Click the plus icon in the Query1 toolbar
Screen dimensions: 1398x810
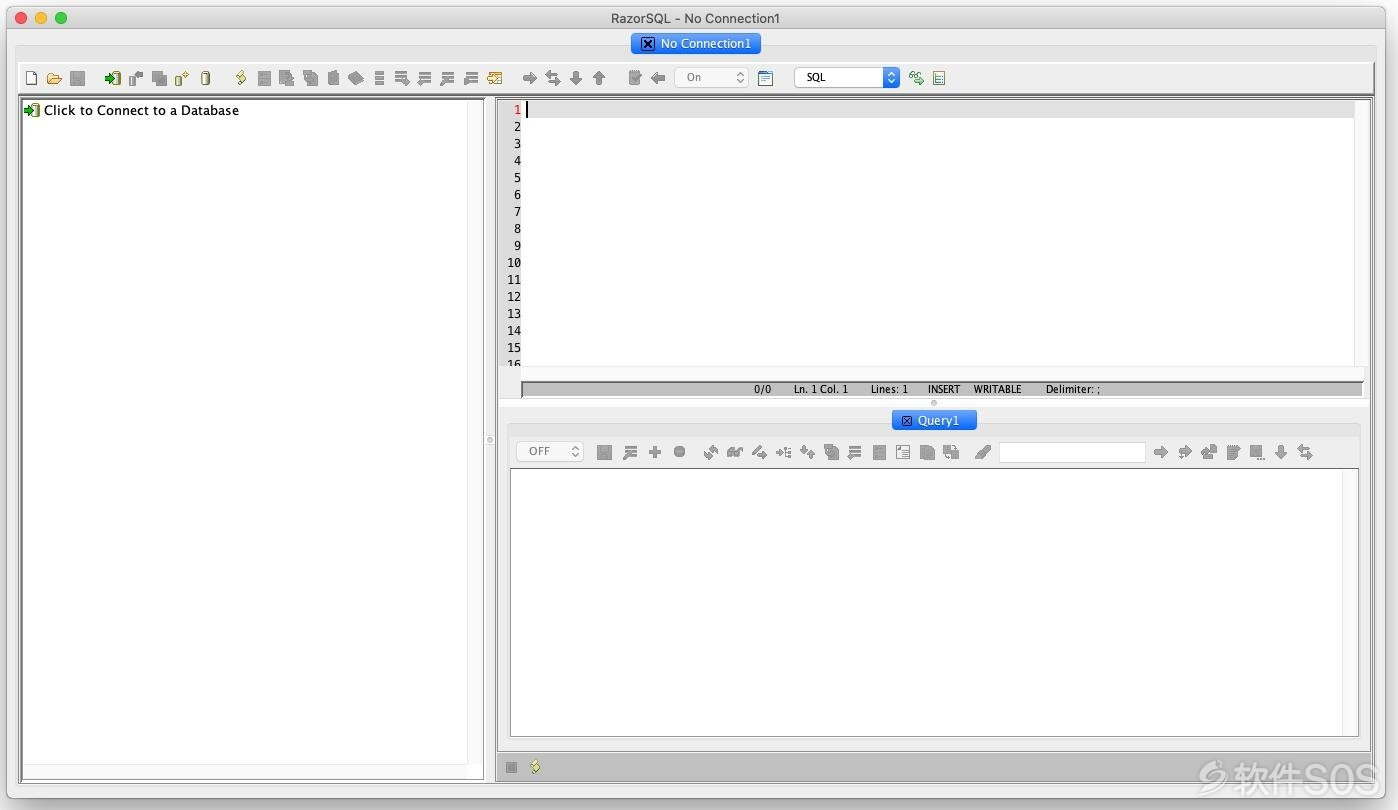tap(655, 452)
